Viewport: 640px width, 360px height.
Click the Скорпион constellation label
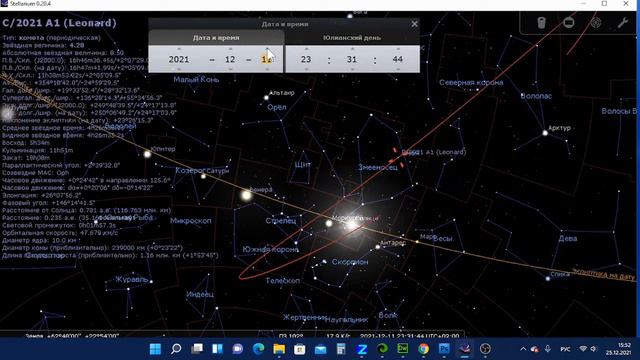point(350,262)
